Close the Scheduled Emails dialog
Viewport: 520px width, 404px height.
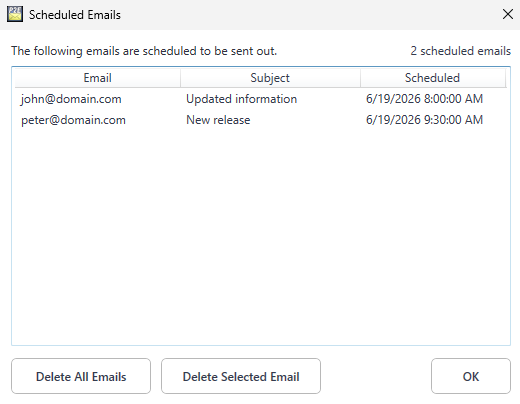click(508, 14)
